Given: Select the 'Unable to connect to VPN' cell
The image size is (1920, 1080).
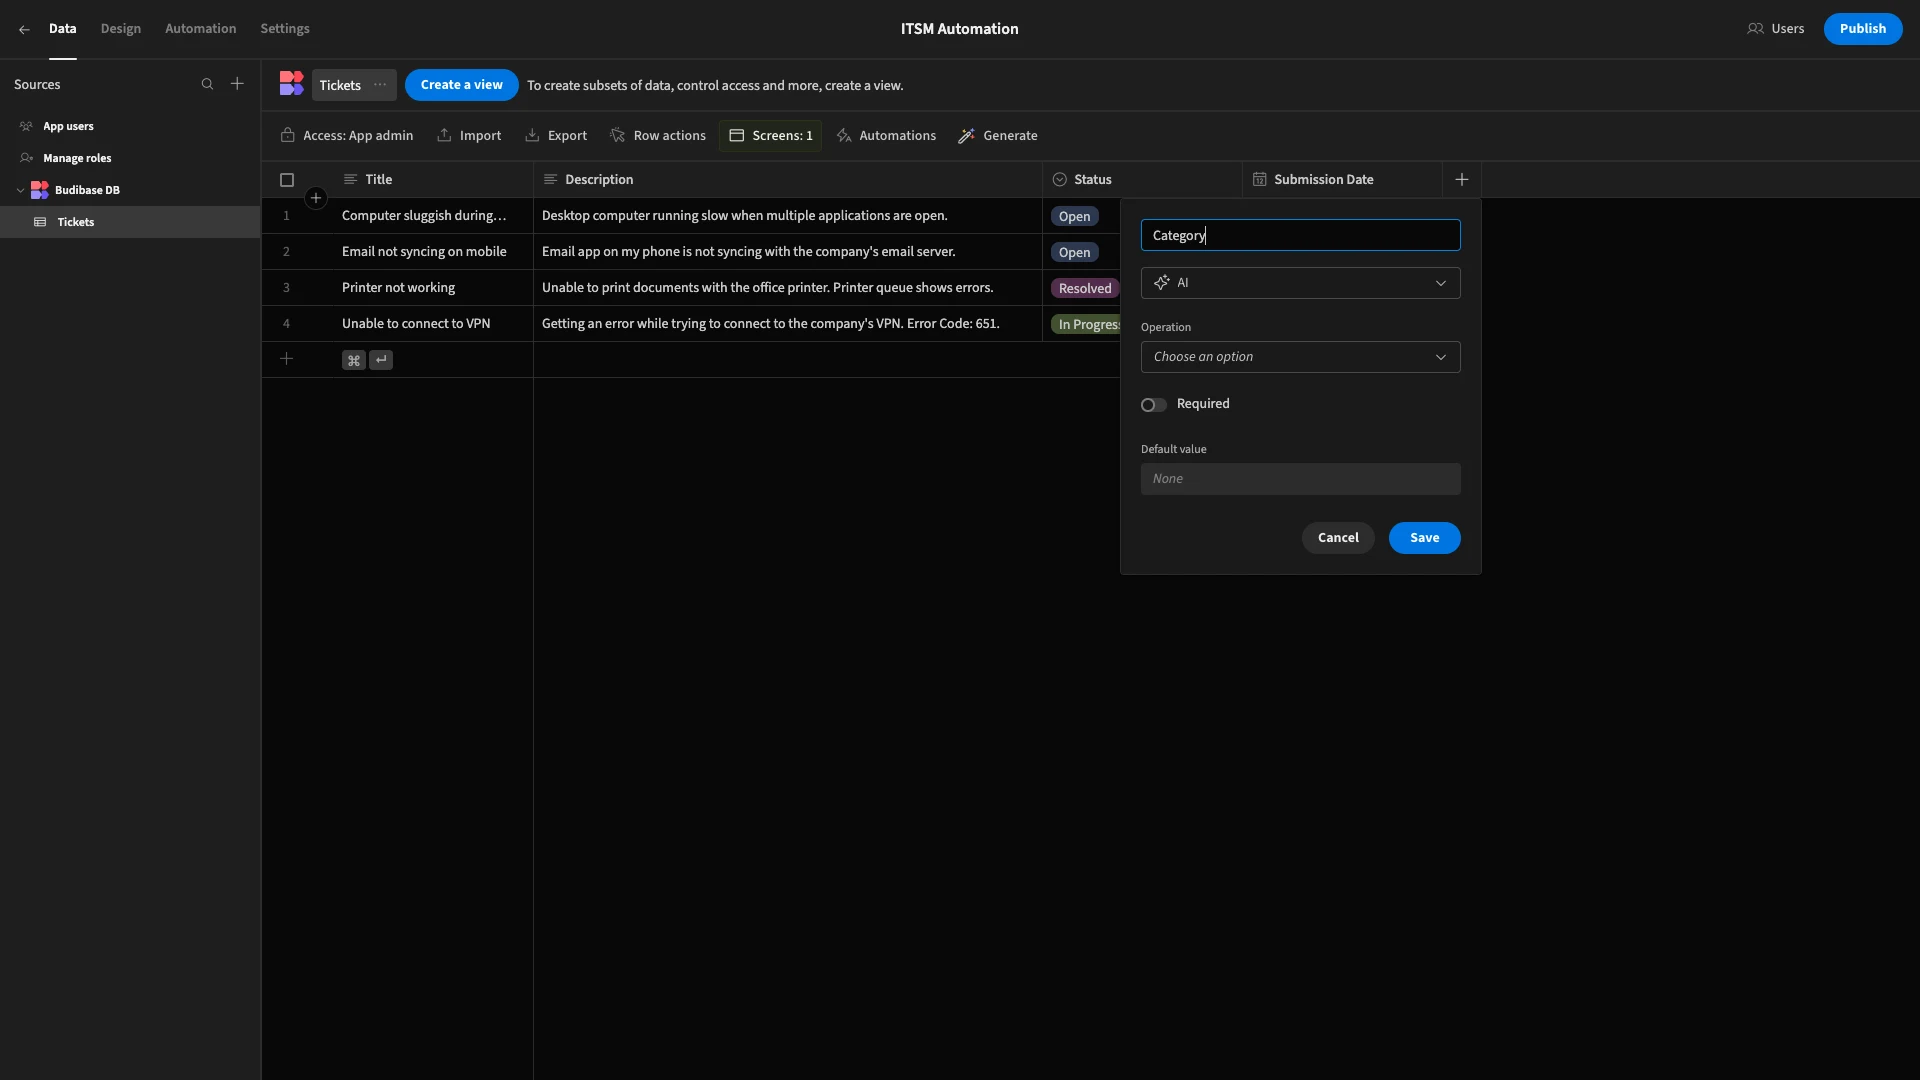Looking at the screenshot, I should click(x=433, y=324).
